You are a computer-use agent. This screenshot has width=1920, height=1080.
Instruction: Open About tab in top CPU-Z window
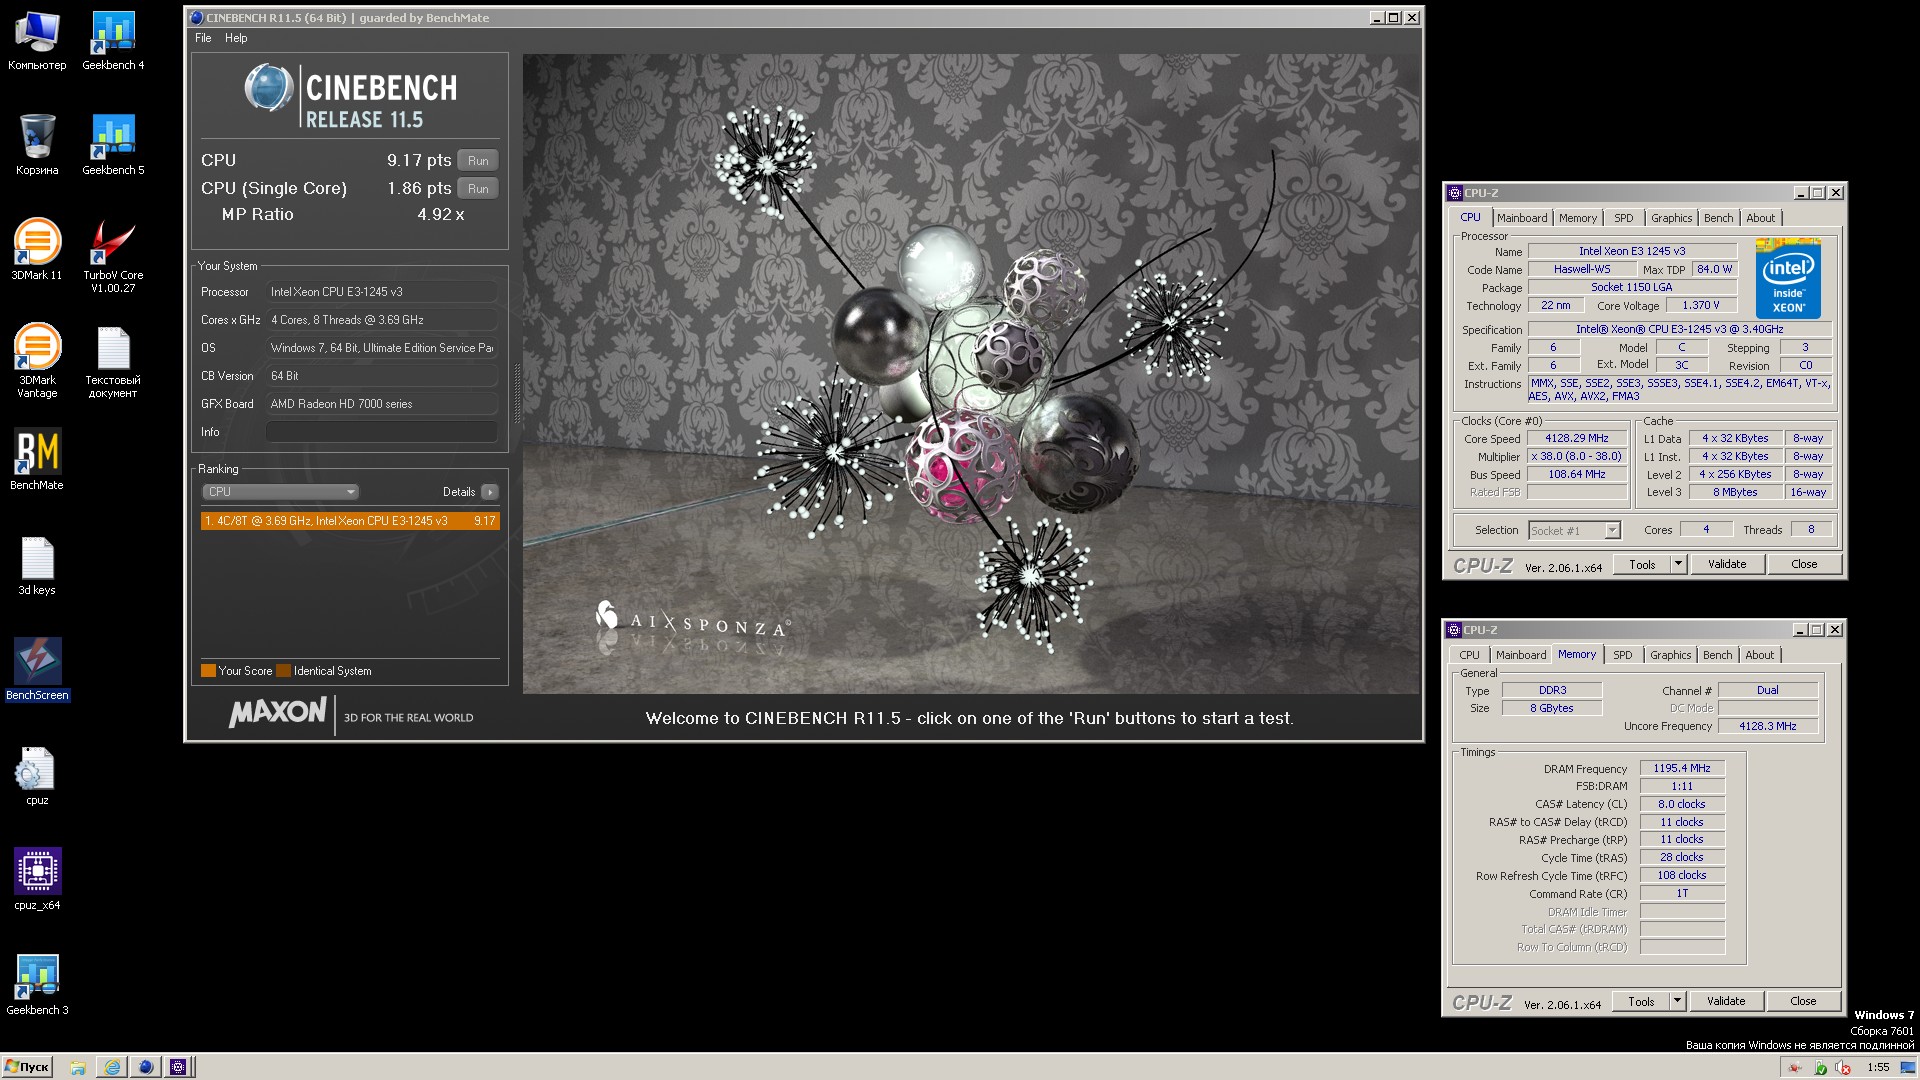(1760, 218)
